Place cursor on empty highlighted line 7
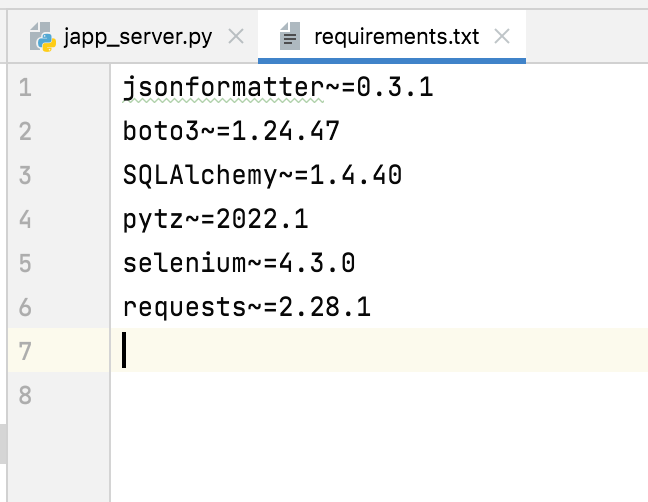The image size is (648, 502). tap(379, 350)
